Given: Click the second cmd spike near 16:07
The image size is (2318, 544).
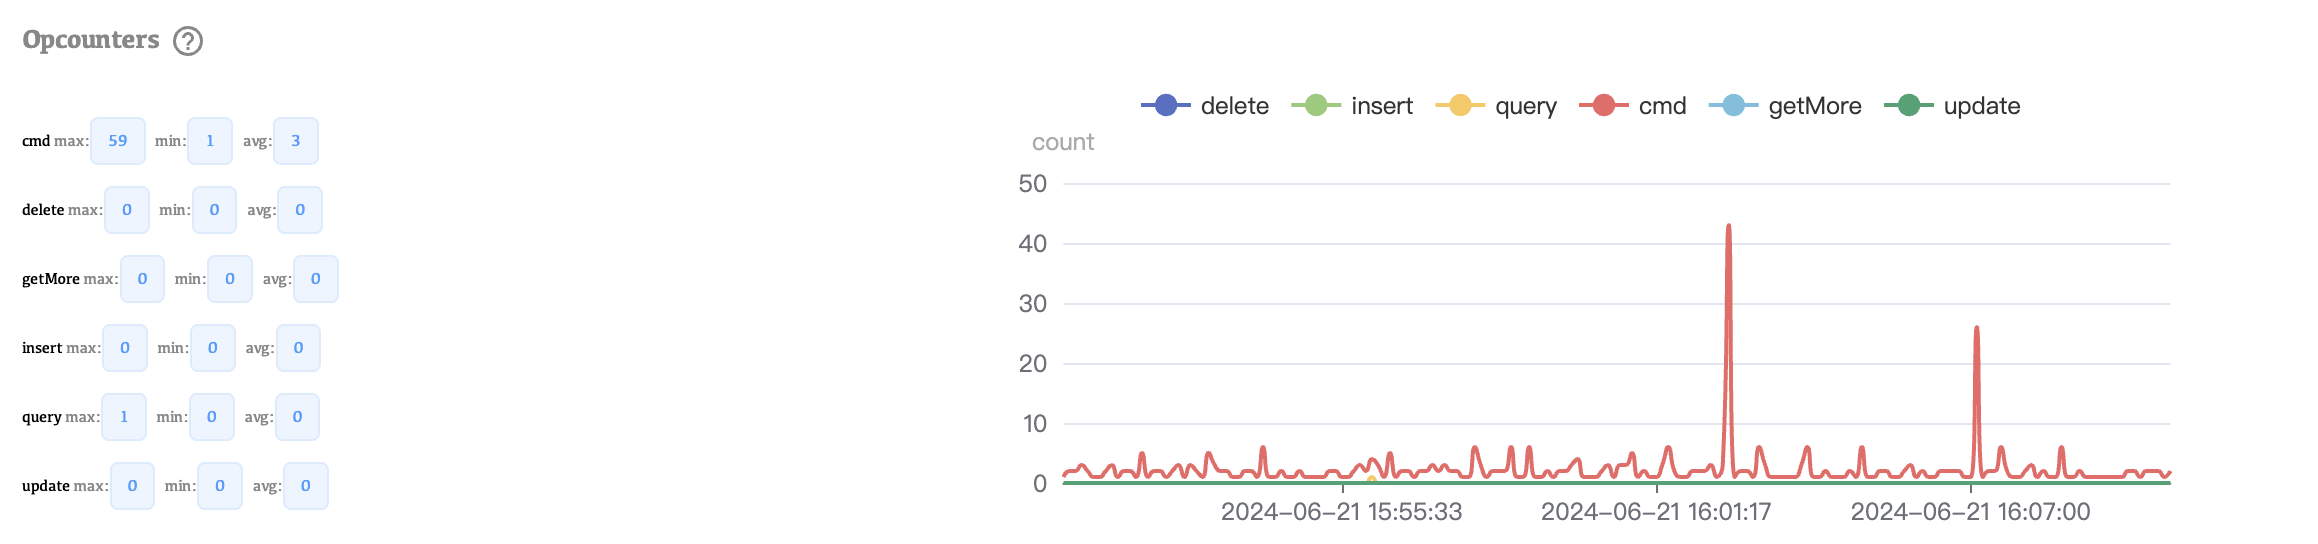Looking at the screenshot, I should [1976, 330].
